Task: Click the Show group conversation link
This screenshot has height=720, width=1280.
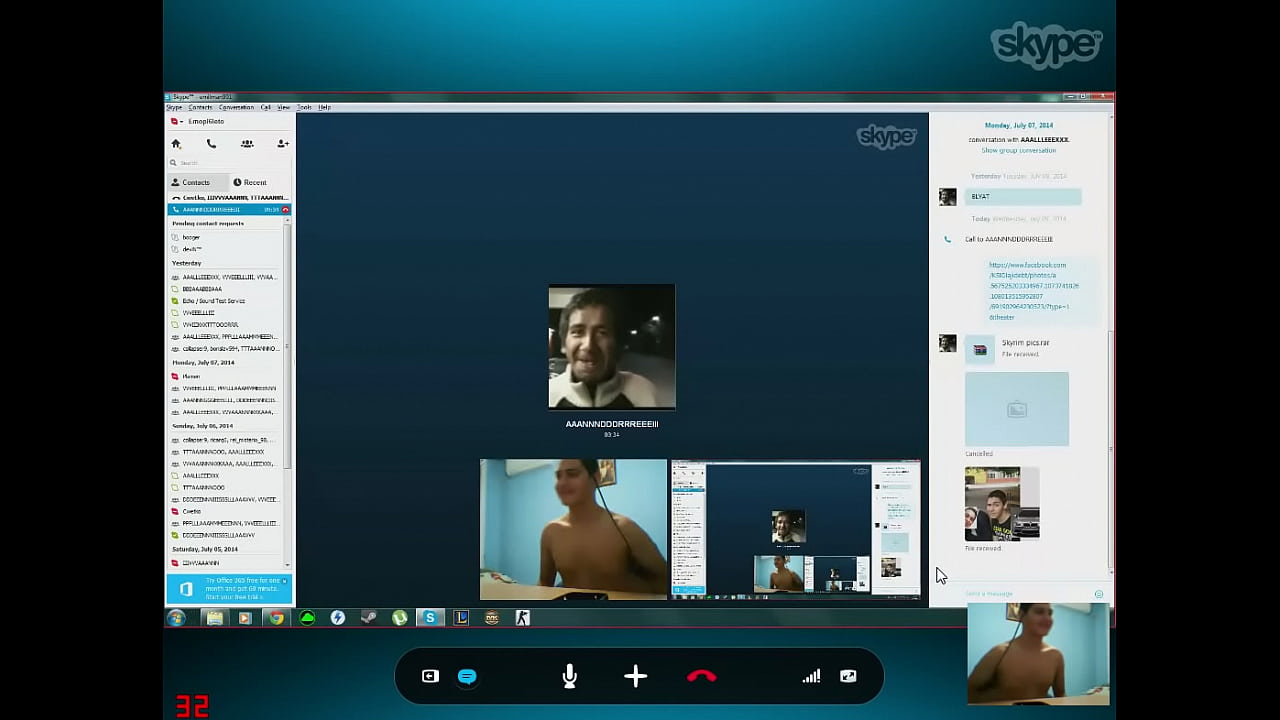Action: 1018,150
